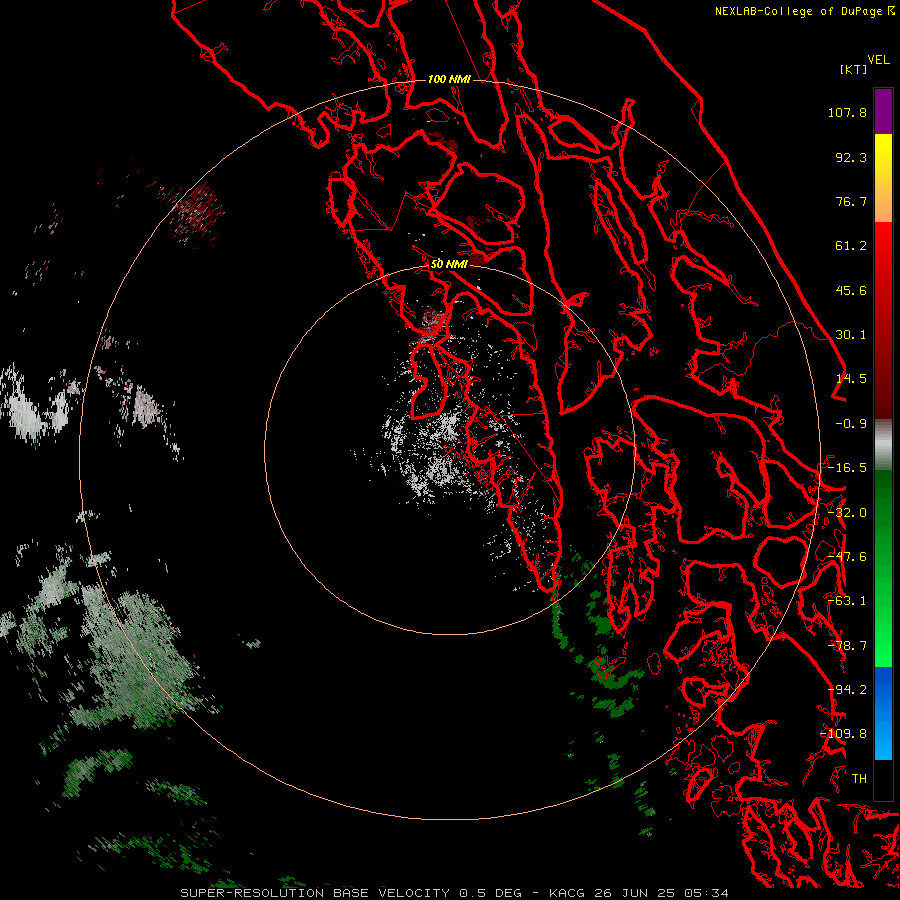Click the NEXLAB-College of DuPage credit text
Image resolution: width=900 pixels, height=900 pixels.
pos(798,11)
